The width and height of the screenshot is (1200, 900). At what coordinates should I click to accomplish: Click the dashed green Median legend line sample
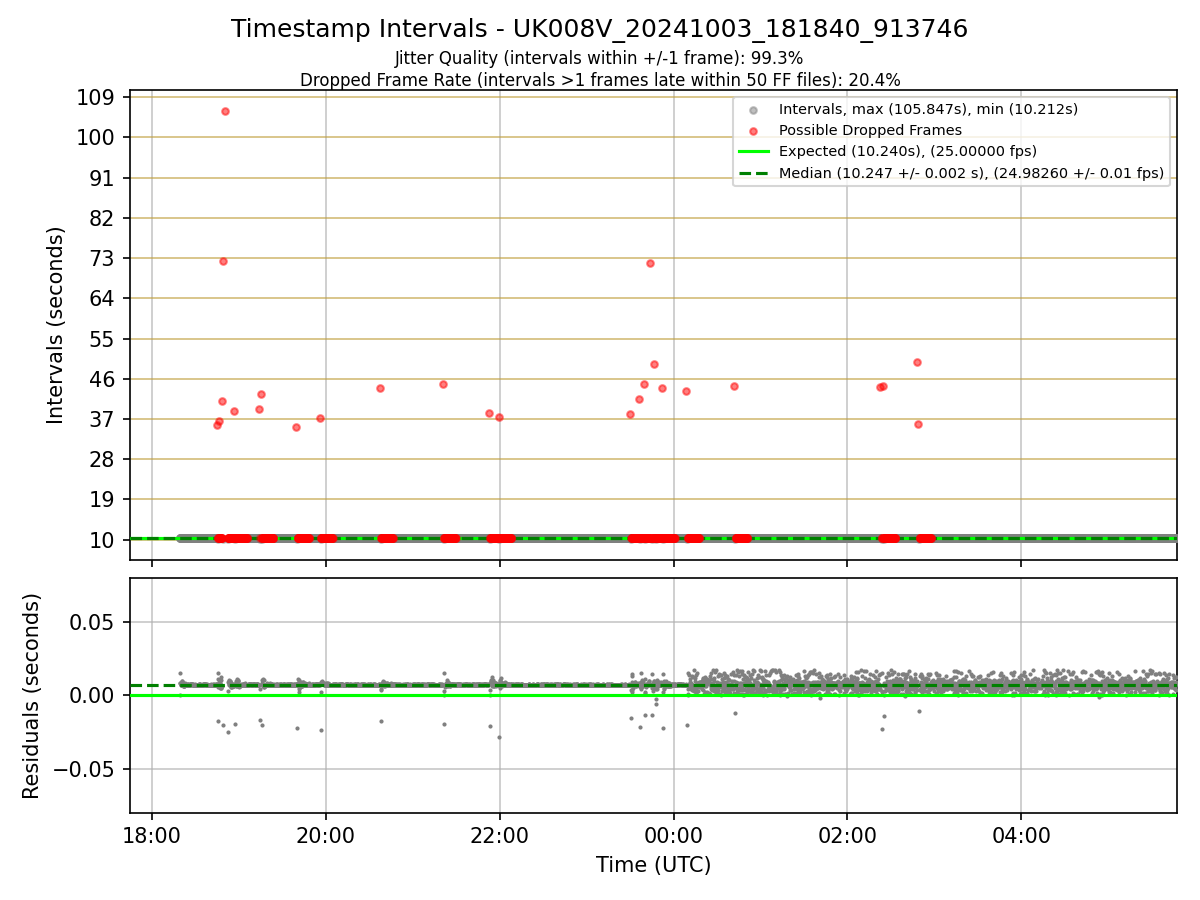click(754, 173)
